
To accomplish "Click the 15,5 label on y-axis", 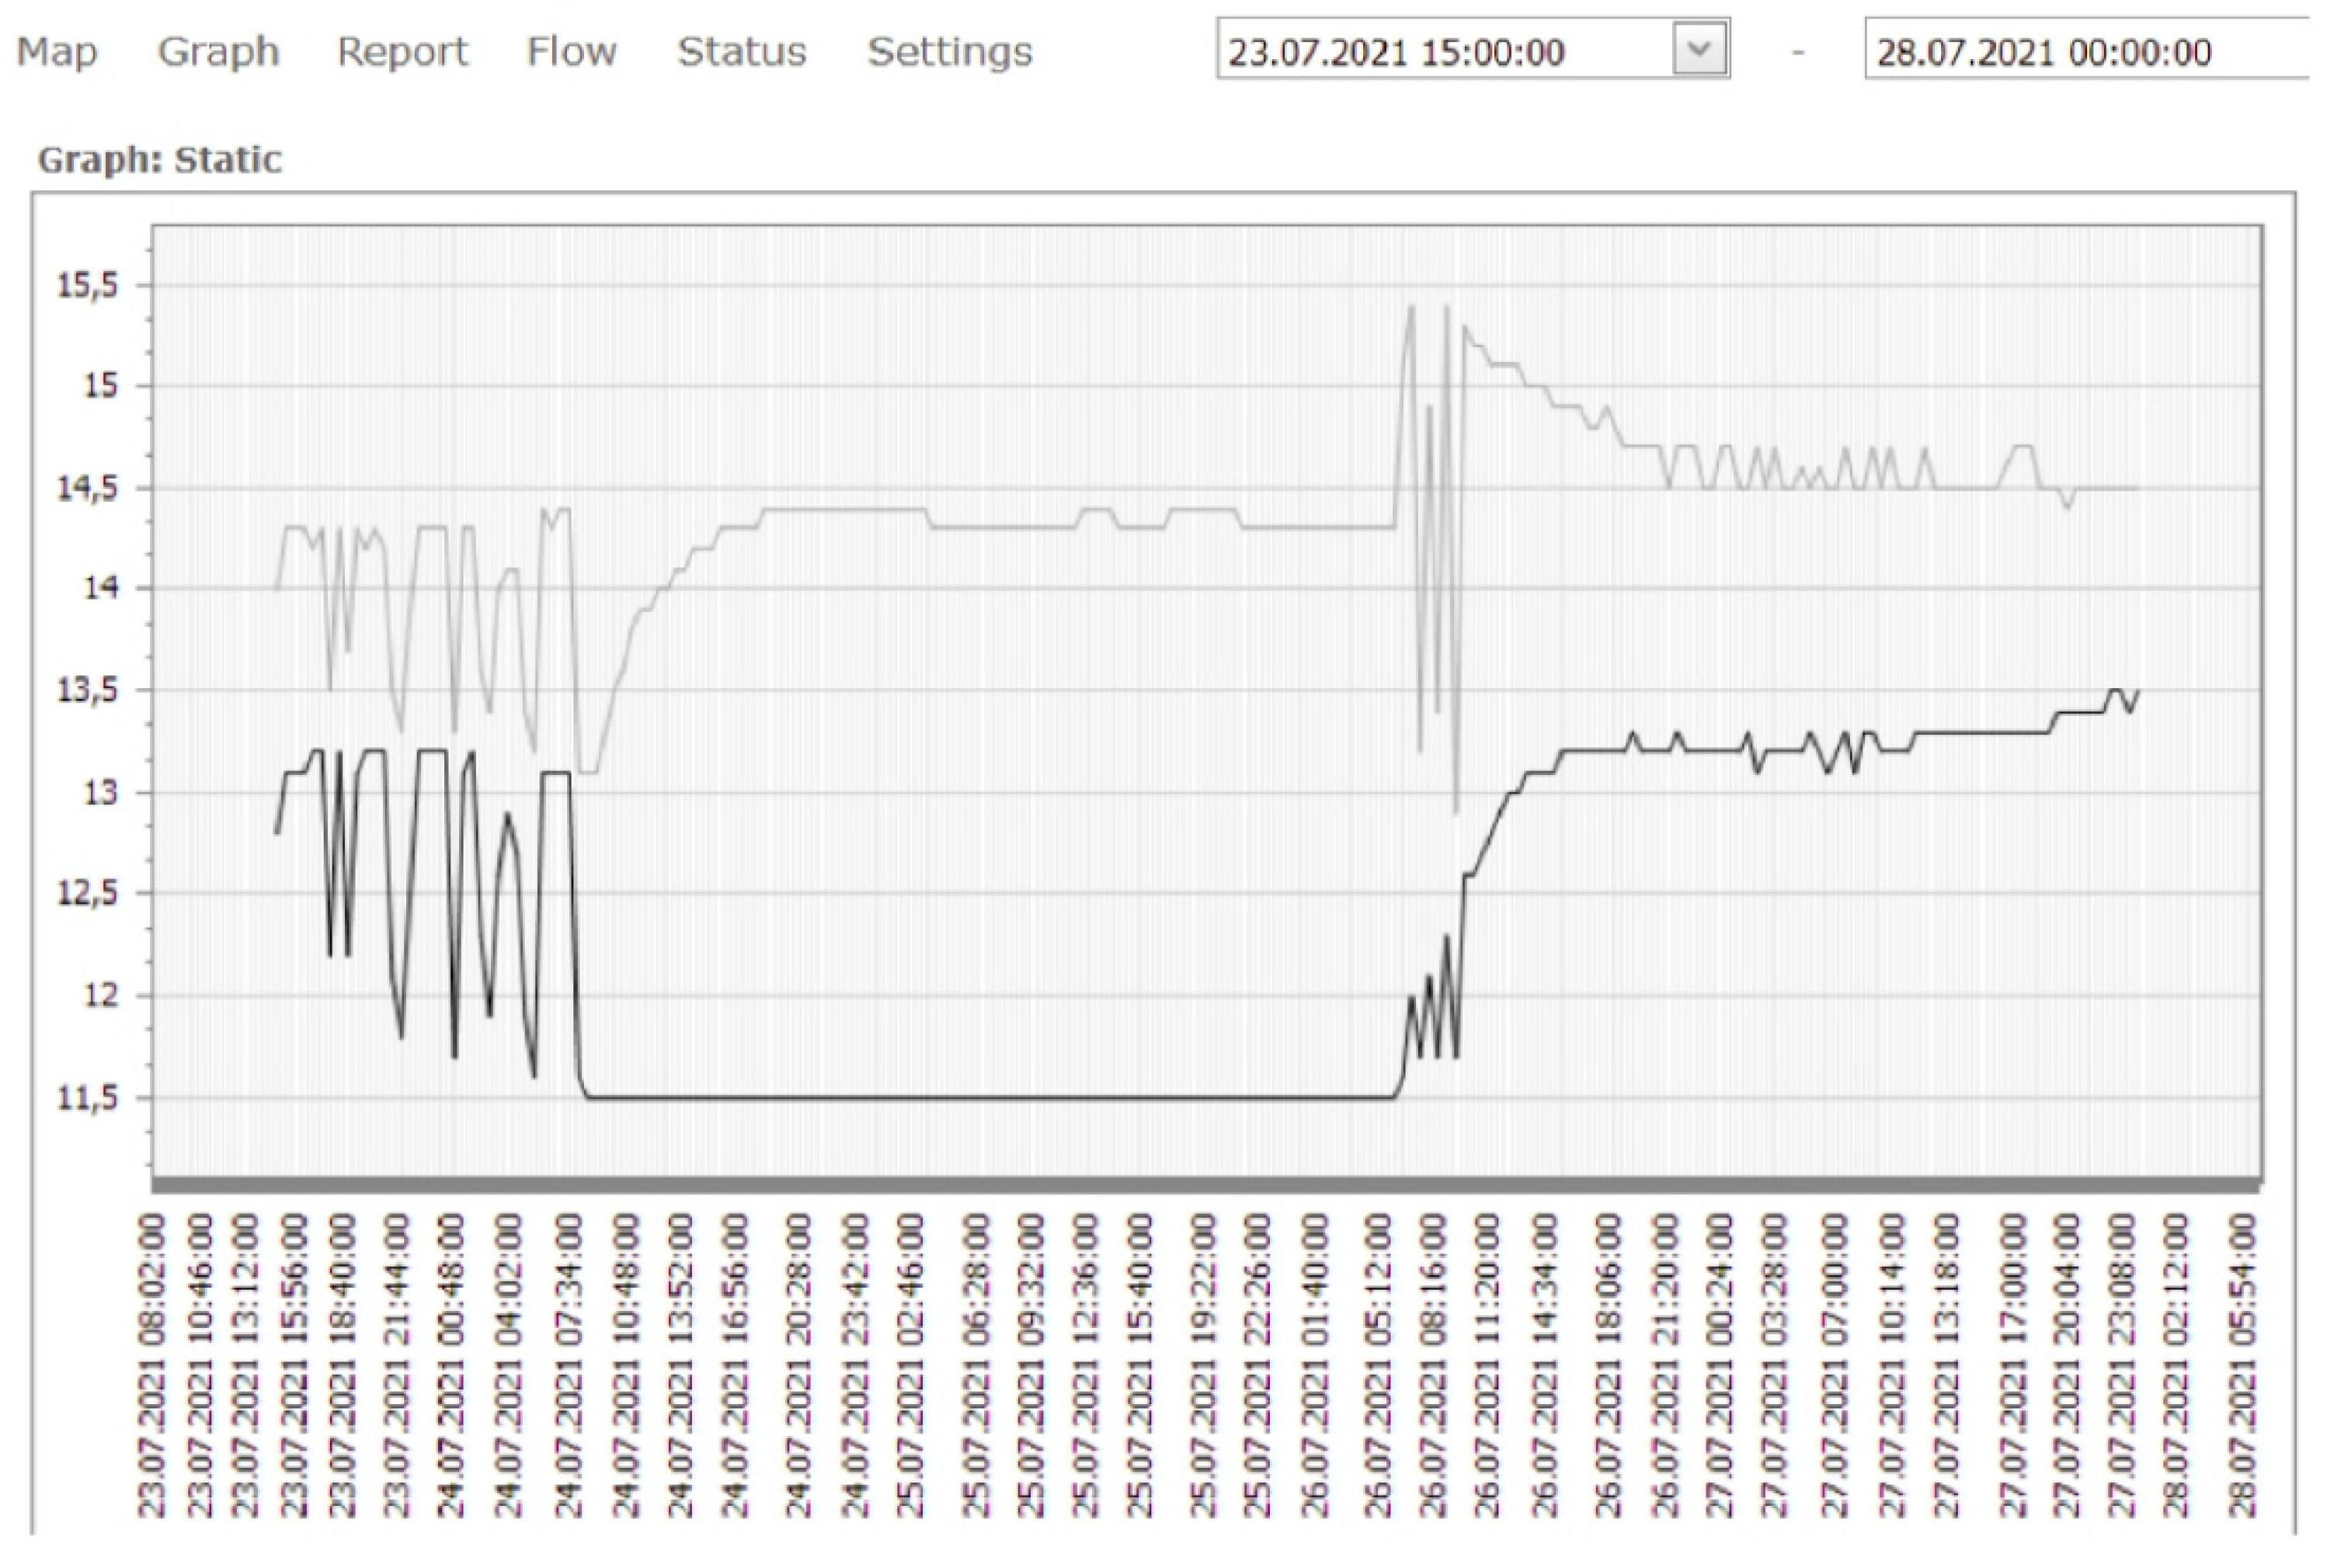I will [87, 285].
